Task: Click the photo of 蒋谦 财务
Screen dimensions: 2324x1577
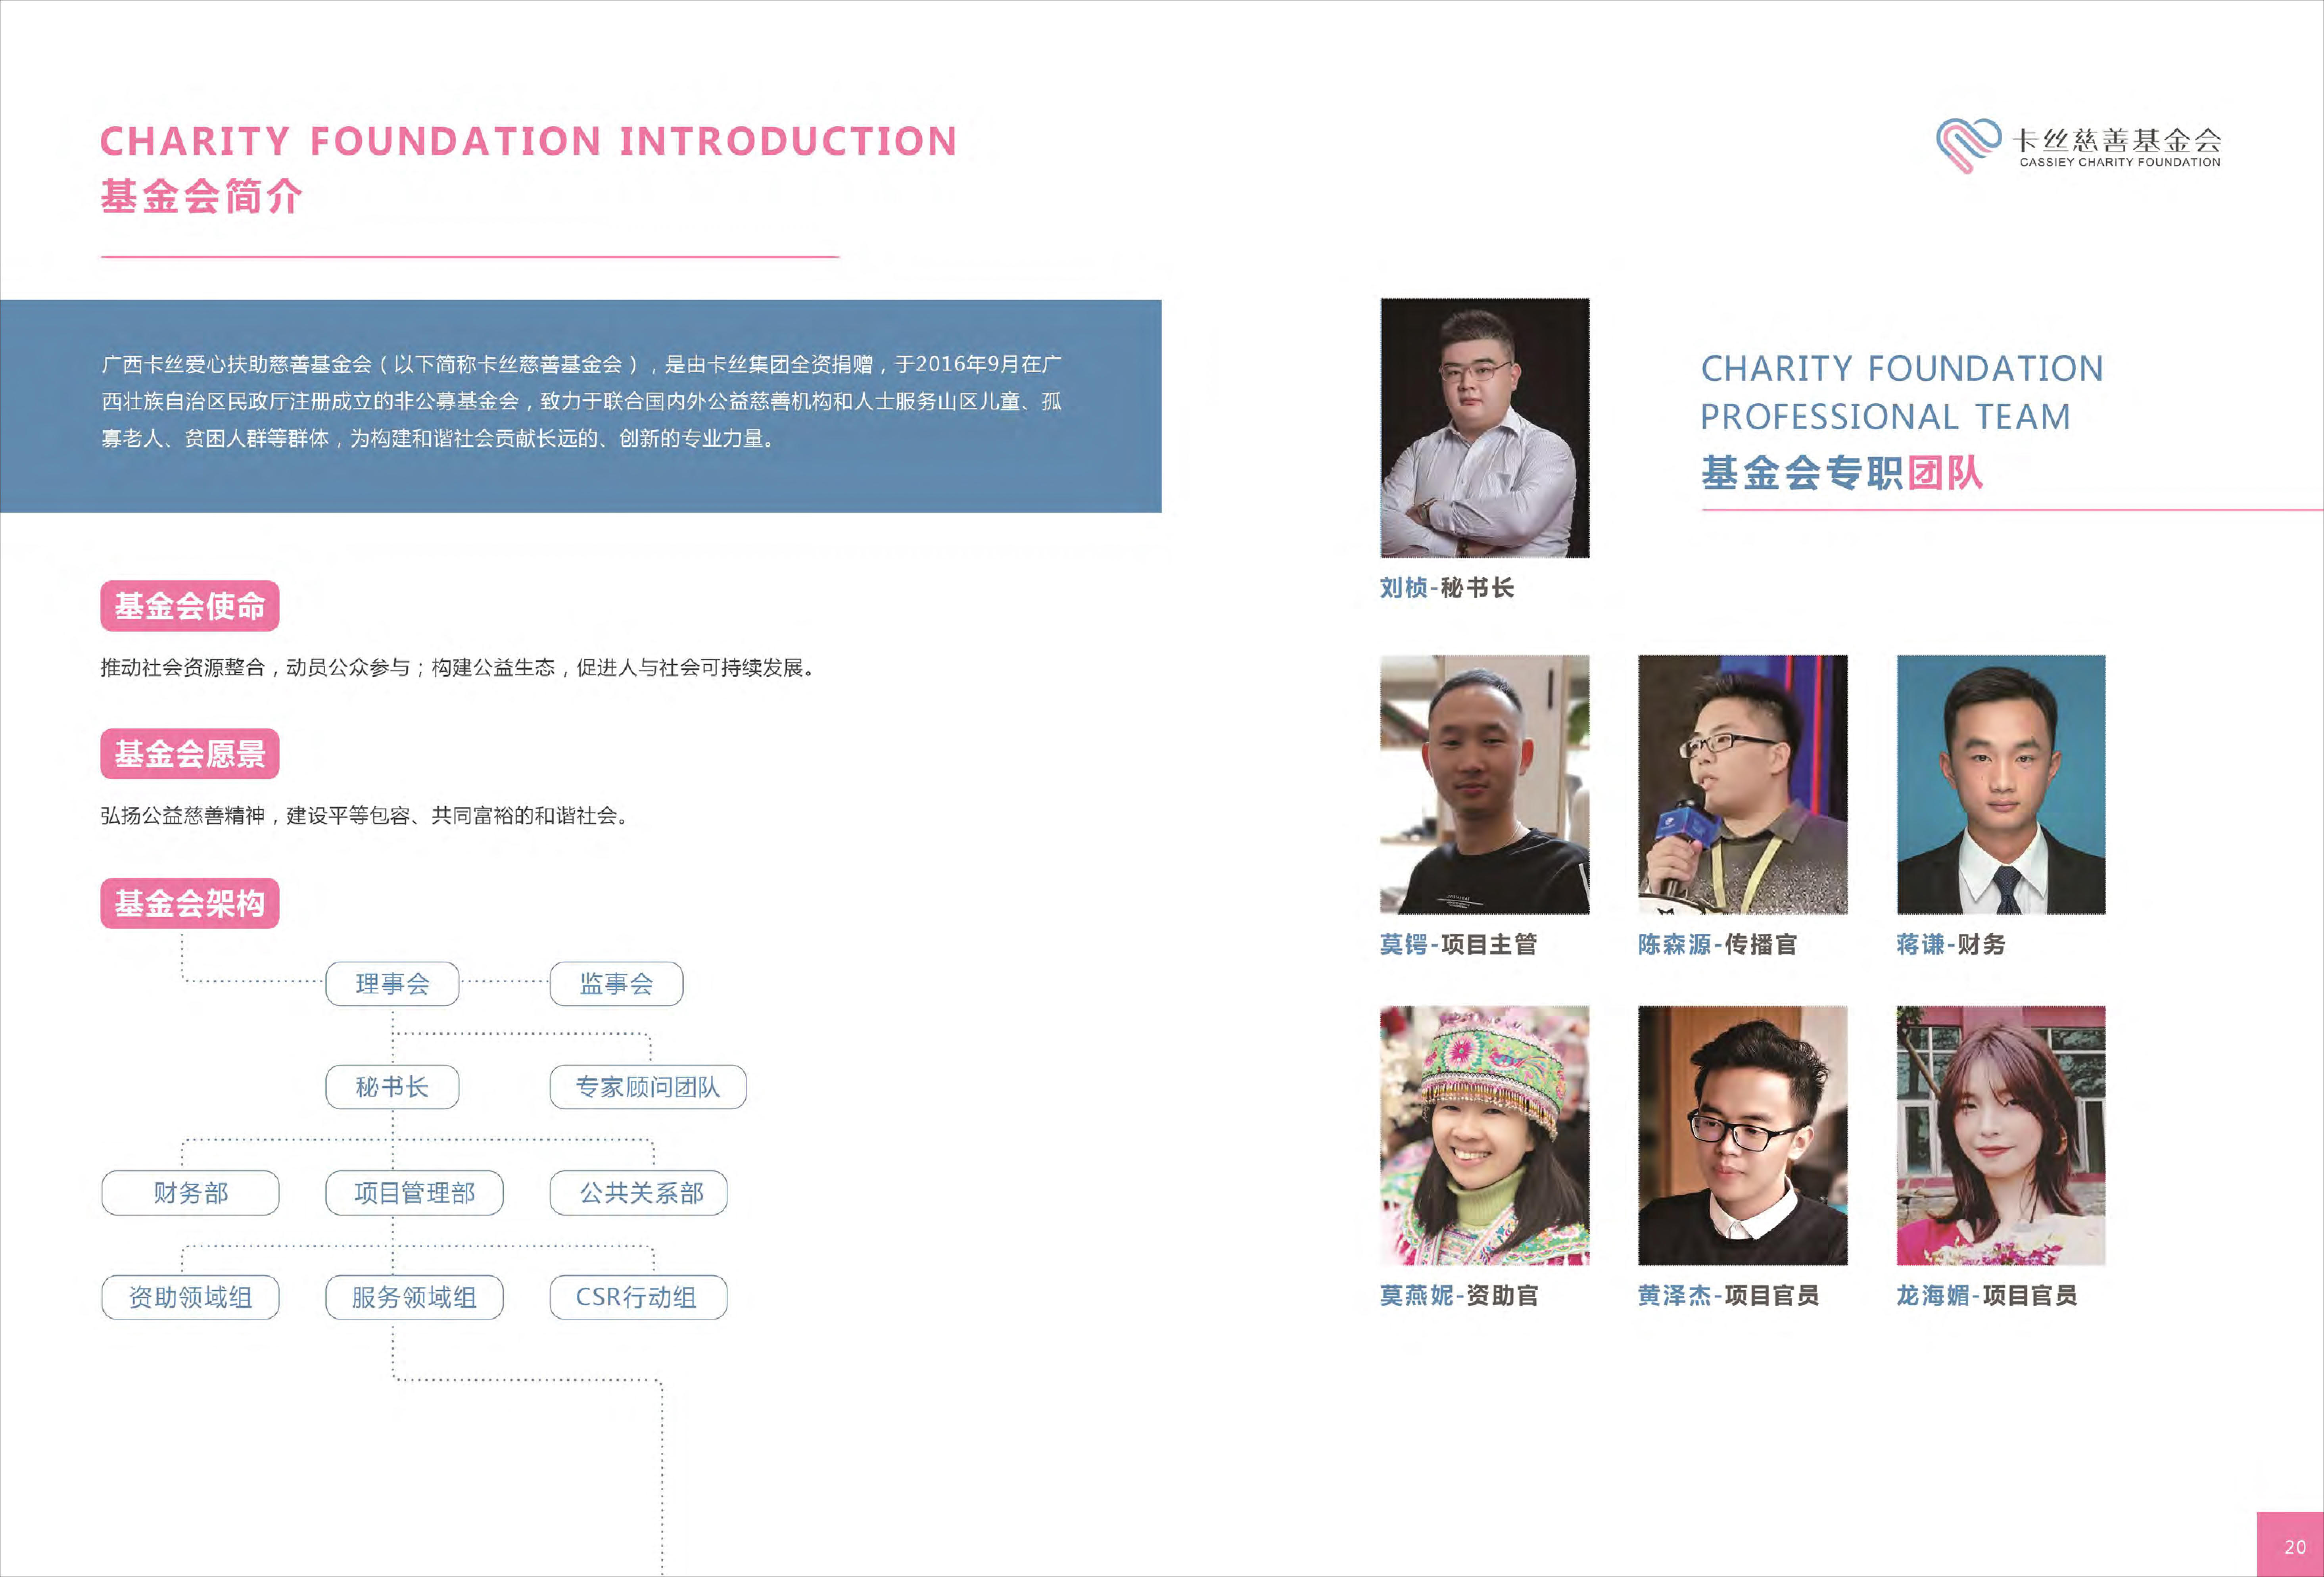Action: pyautogui.click(x=2001, y=785)
